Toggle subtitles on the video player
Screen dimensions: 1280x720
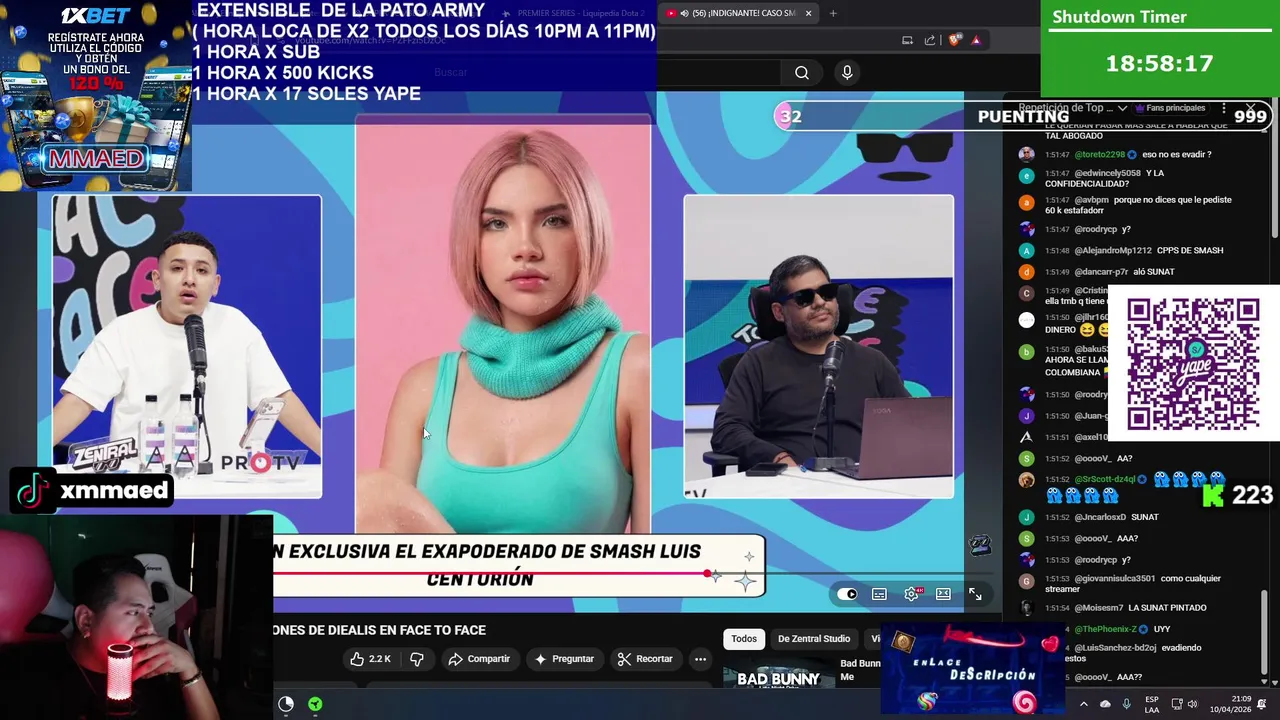879,594
